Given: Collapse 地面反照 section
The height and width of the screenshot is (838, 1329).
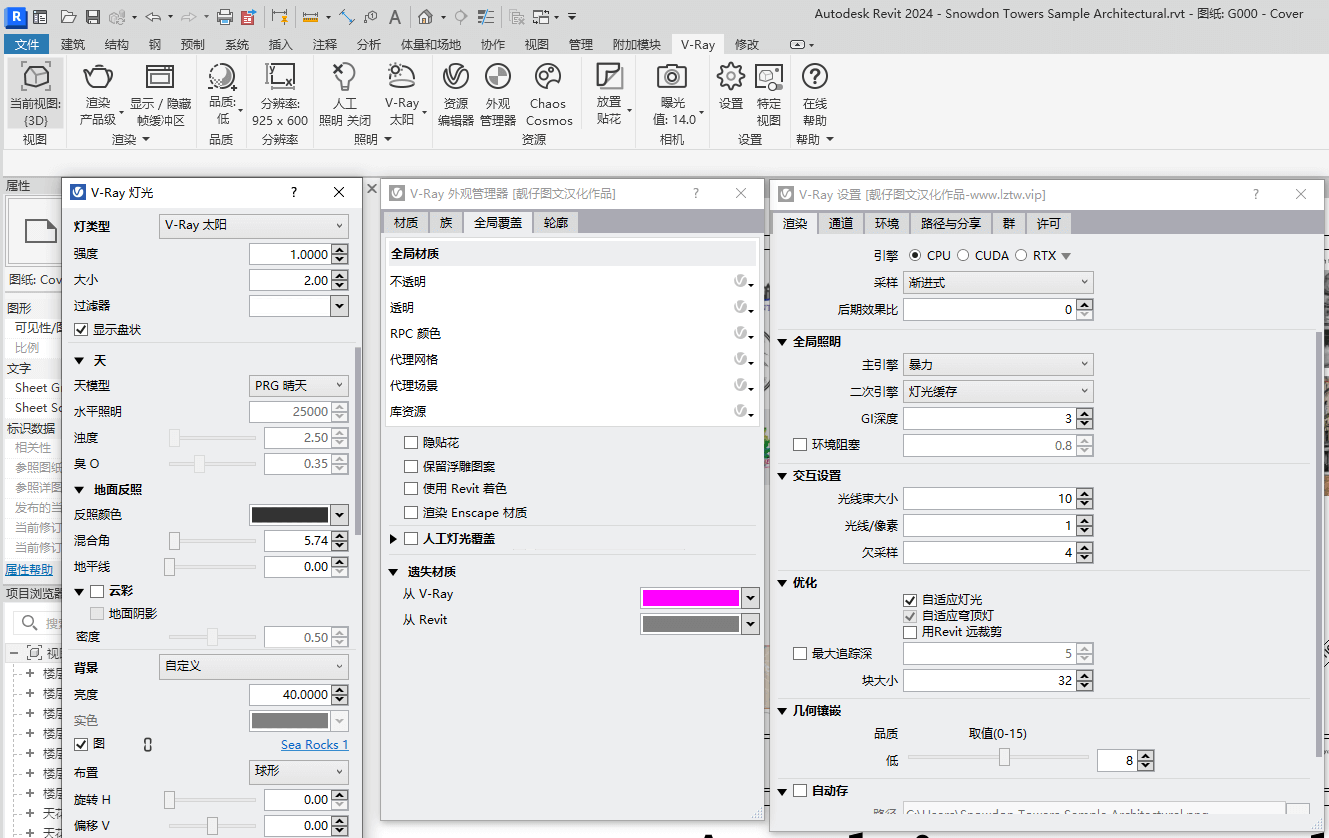Looking at the screenshot, I should 80,490.
